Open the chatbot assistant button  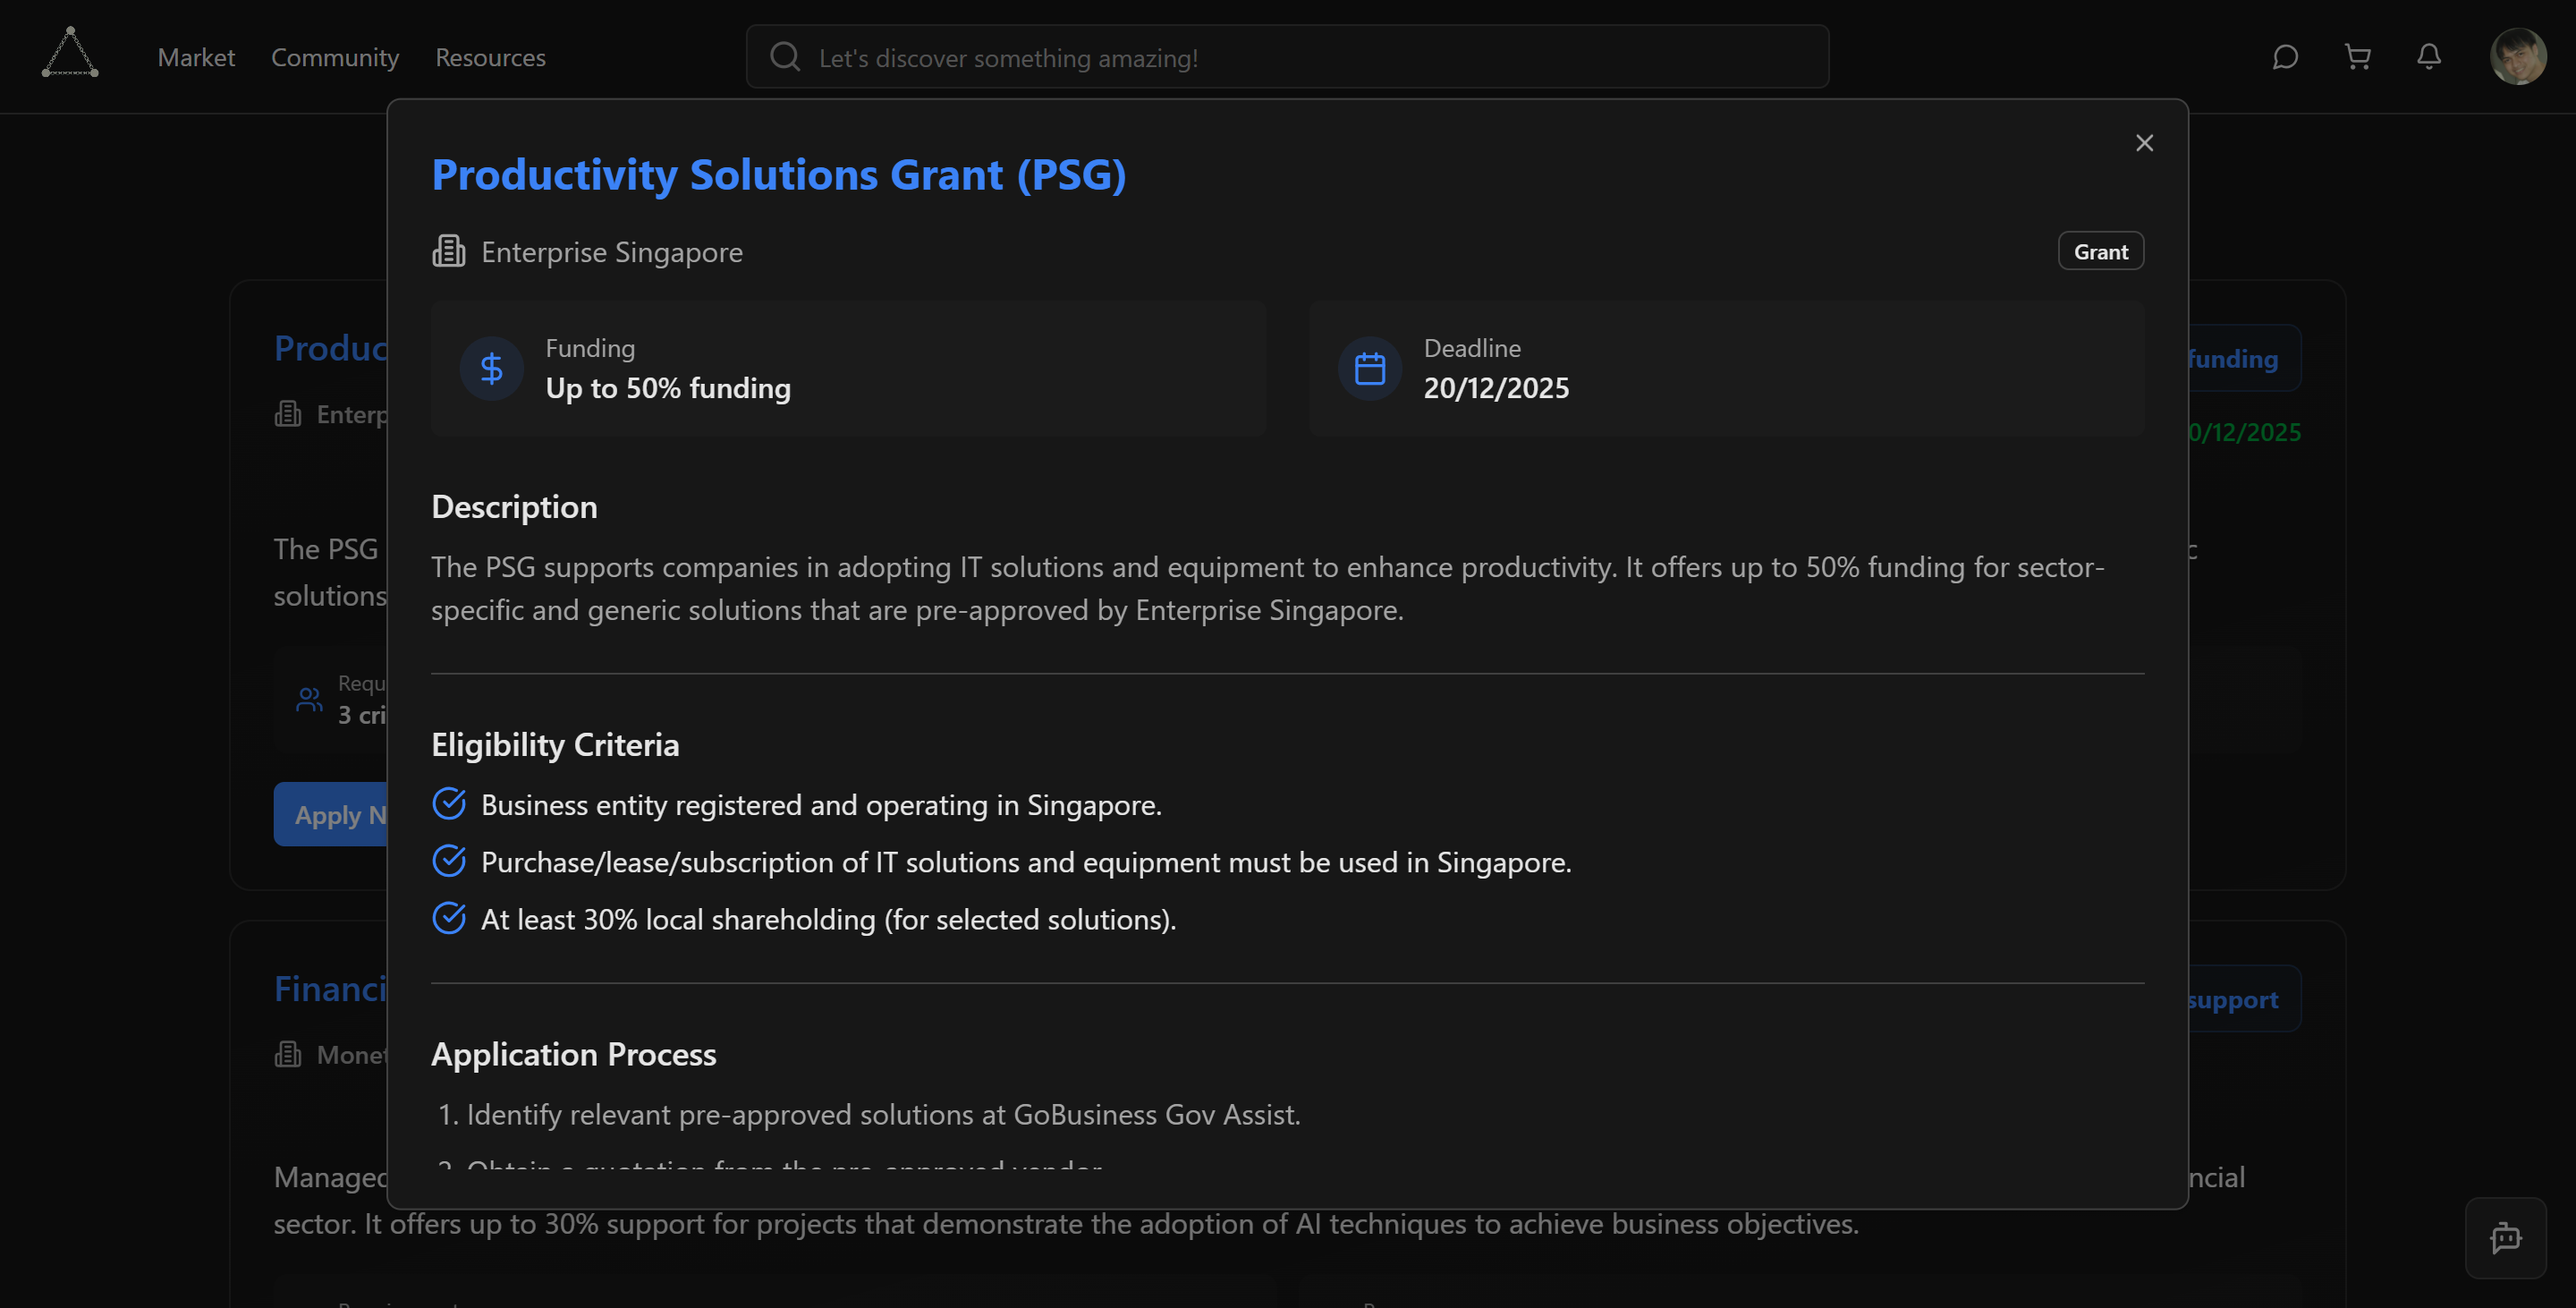[2505, 1238]
